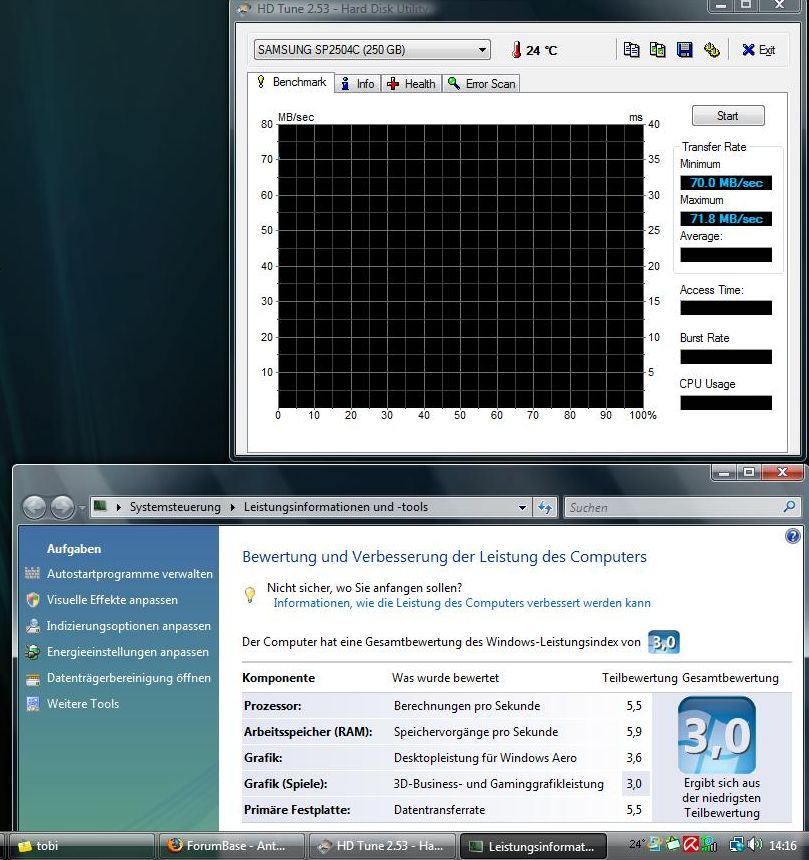Open the SAMSUNG SP2504C drive dropdown
809x860 pixels.
(371, 50)
